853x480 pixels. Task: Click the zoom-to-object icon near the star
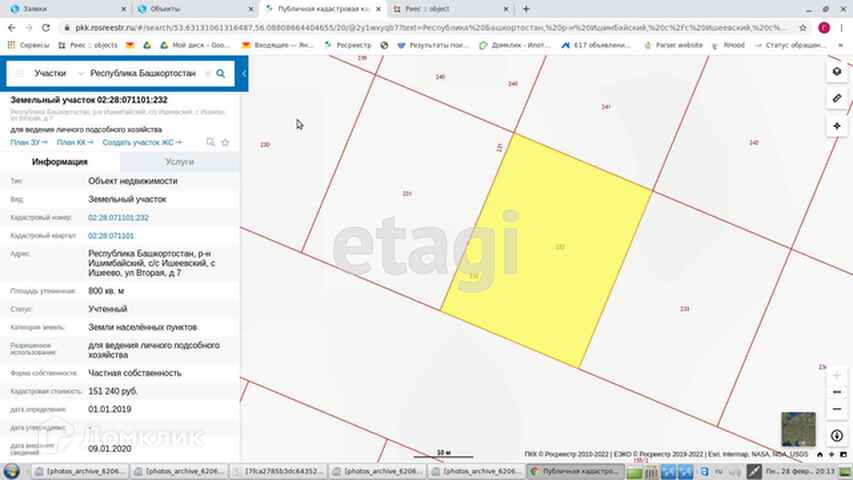(211, 143)
